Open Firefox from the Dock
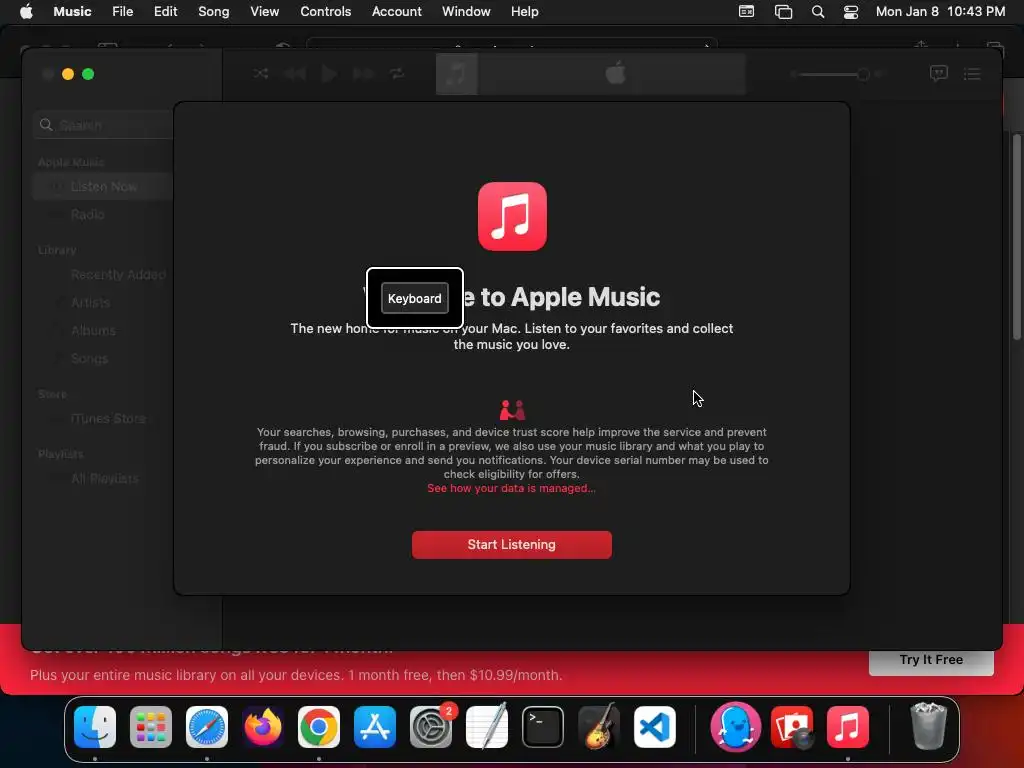 point(263,727)
